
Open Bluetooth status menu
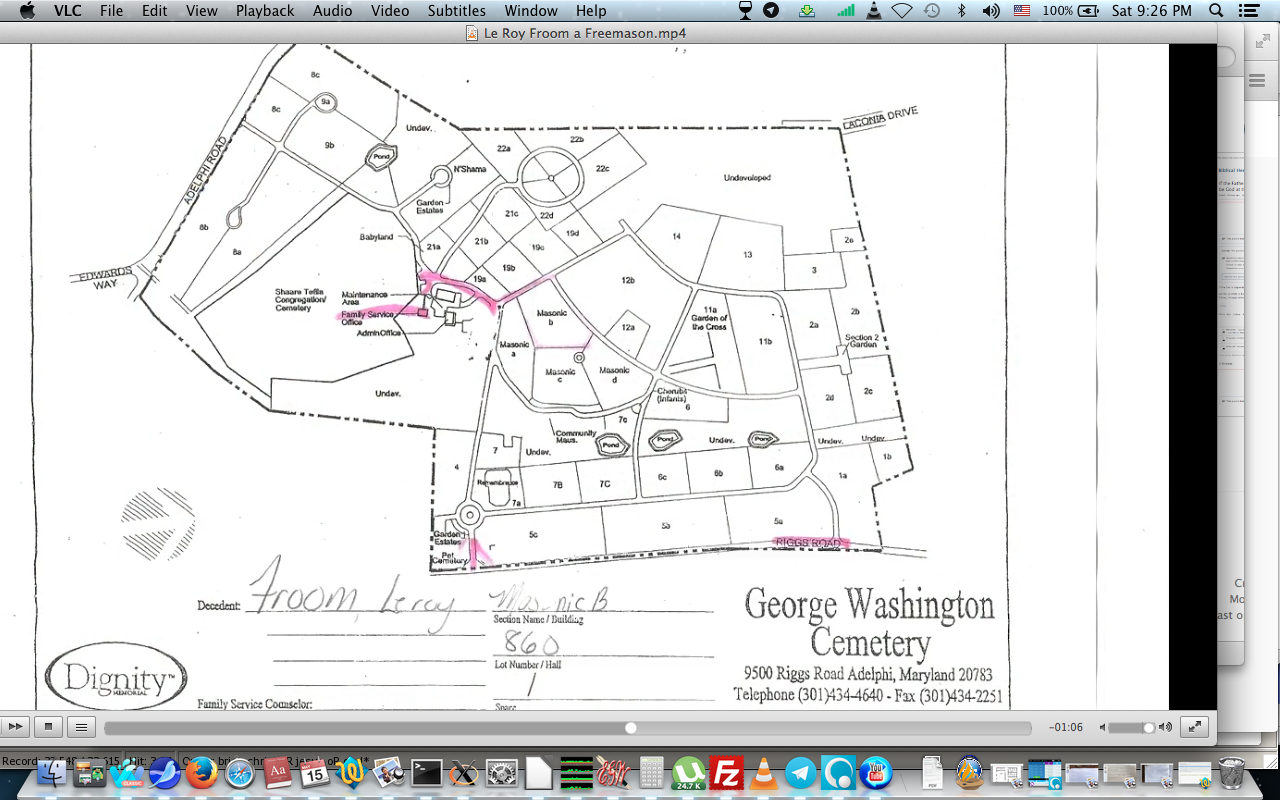pyautogui.click(x=961, y=11)
